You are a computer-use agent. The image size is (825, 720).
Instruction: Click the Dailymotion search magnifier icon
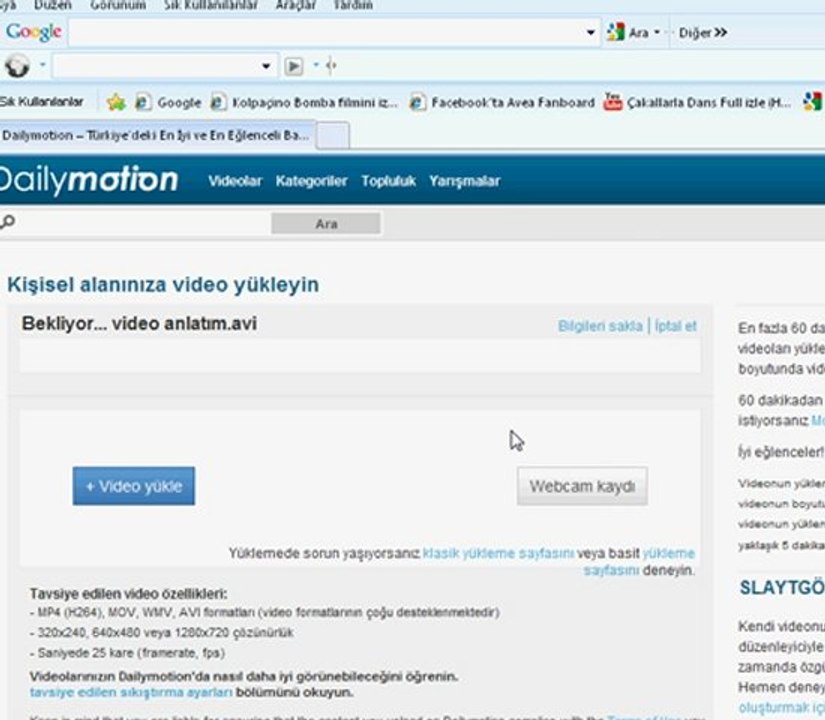[7, 222]
